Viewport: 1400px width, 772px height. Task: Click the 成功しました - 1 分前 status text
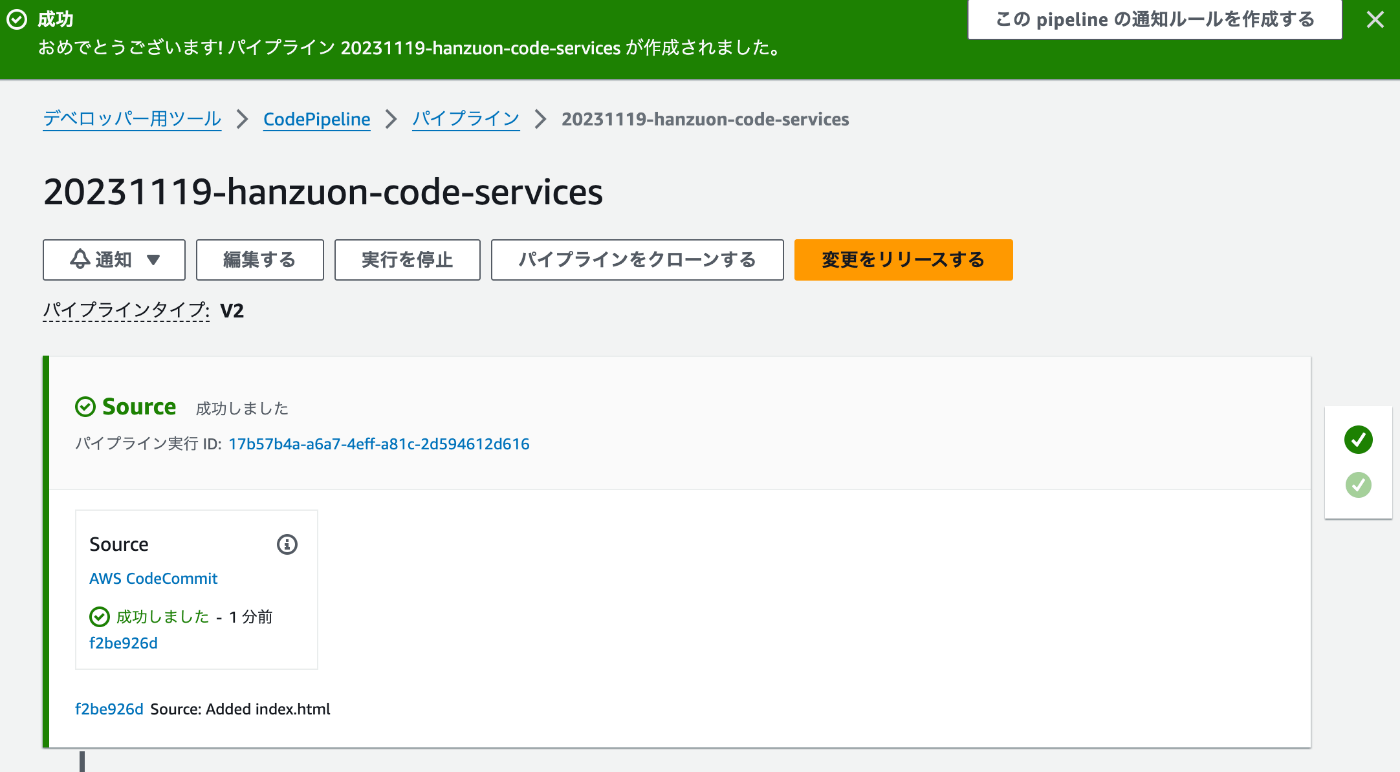pos(194,617)
